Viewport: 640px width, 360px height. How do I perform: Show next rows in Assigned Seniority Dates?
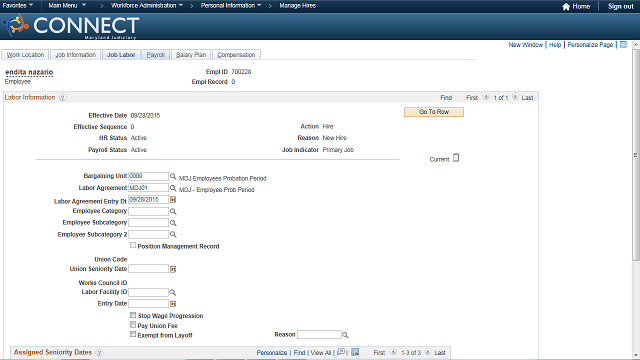428,352
